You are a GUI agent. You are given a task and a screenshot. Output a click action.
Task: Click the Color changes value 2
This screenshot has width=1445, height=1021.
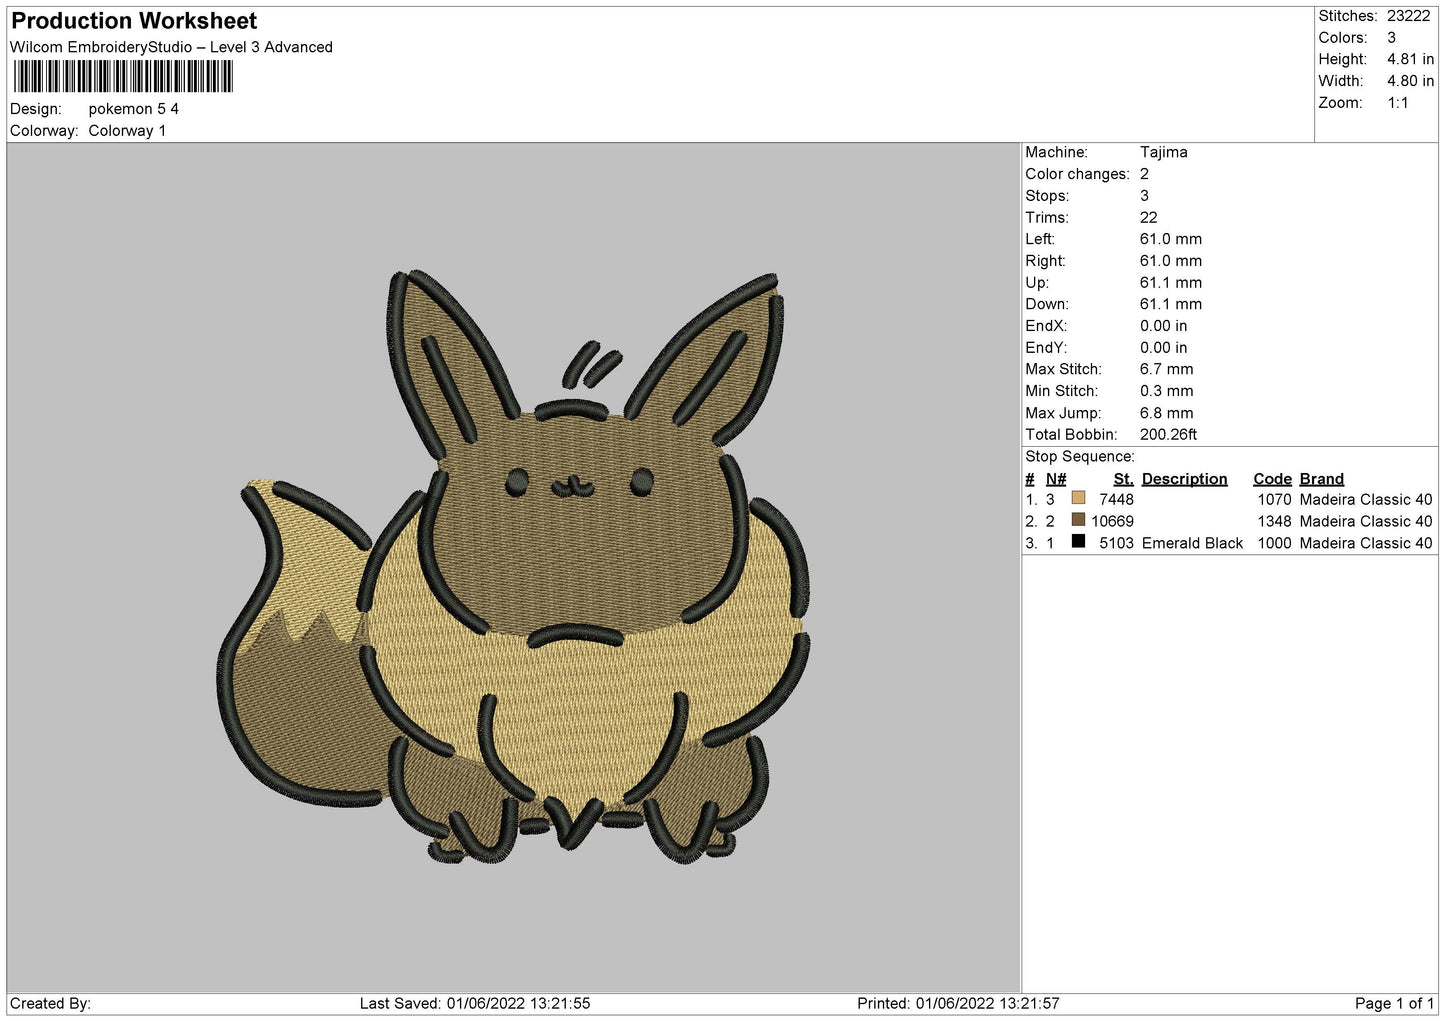point(1145,174)
